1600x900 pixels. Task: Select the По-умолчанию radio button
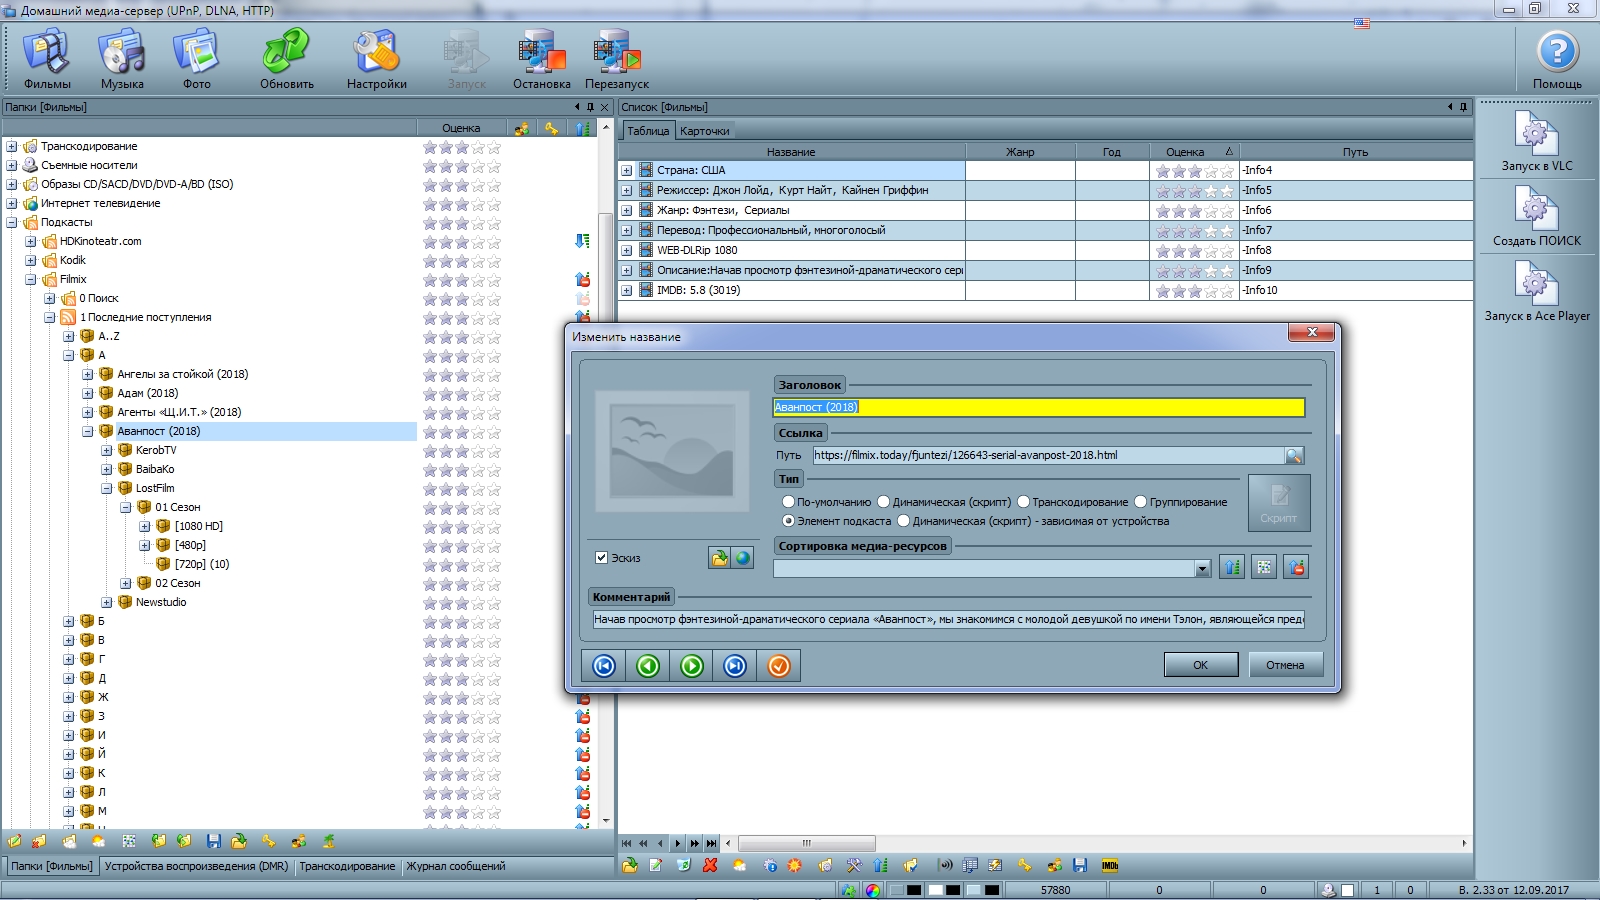pyautogui.click(x=788, y=502)
